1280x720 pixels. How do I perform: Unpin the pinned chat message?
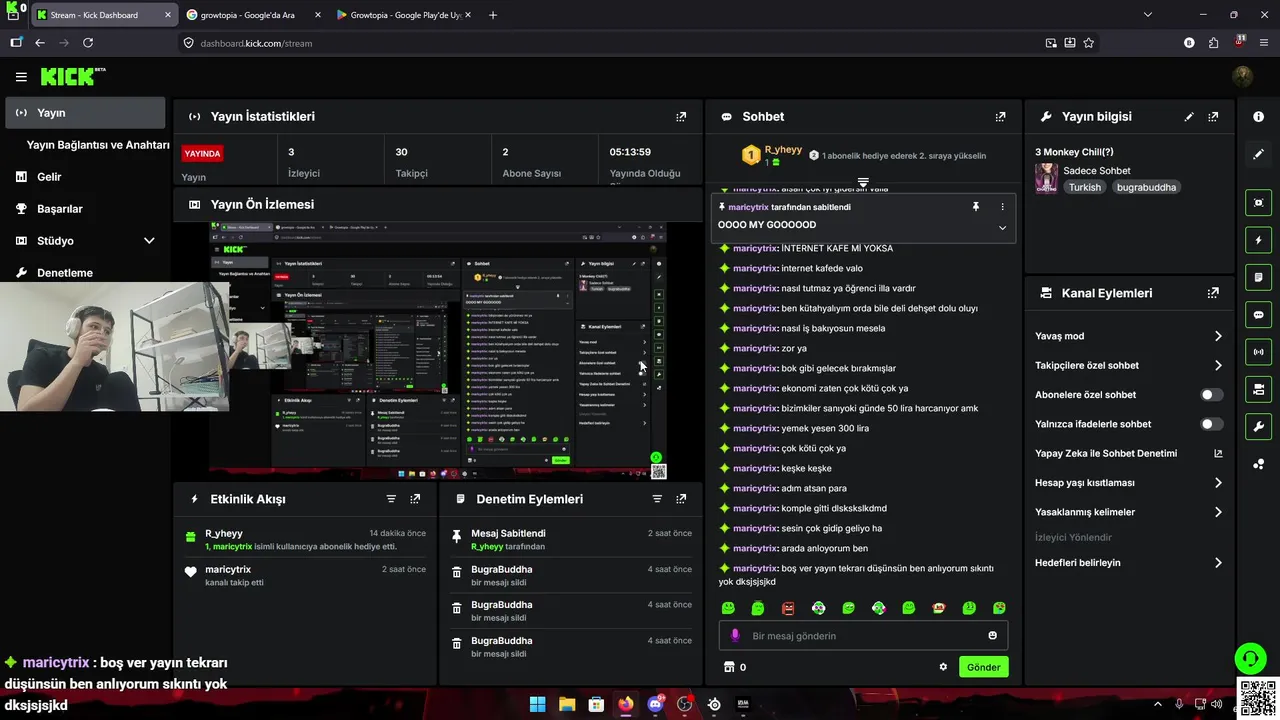click(976, 207)
